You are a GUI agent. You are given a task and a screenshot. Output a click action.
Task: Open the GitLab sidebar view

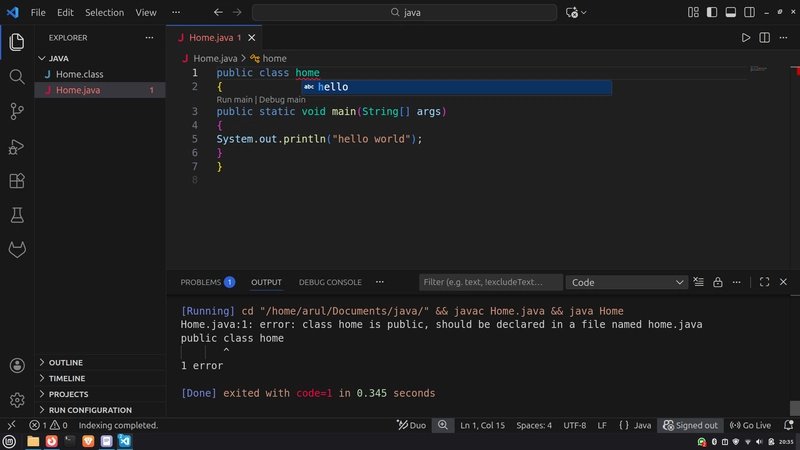(17, 250)
